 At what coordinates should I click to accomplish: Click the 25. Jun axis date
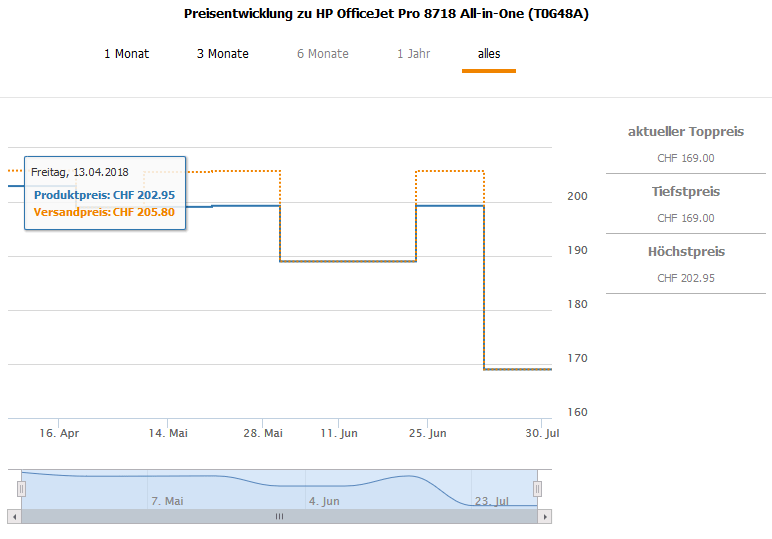(426, 434)
